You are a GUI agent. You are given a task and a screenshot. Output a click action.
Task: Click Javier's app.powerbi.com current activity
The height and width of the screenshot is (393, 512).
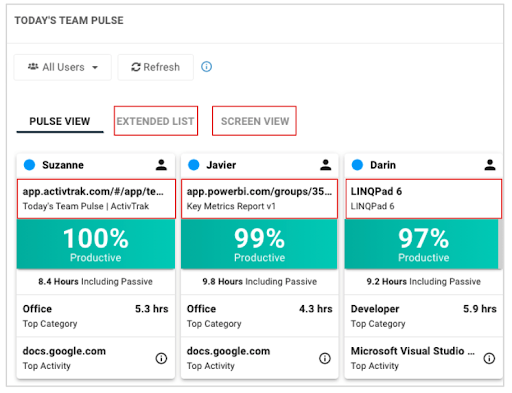(259, 199)
